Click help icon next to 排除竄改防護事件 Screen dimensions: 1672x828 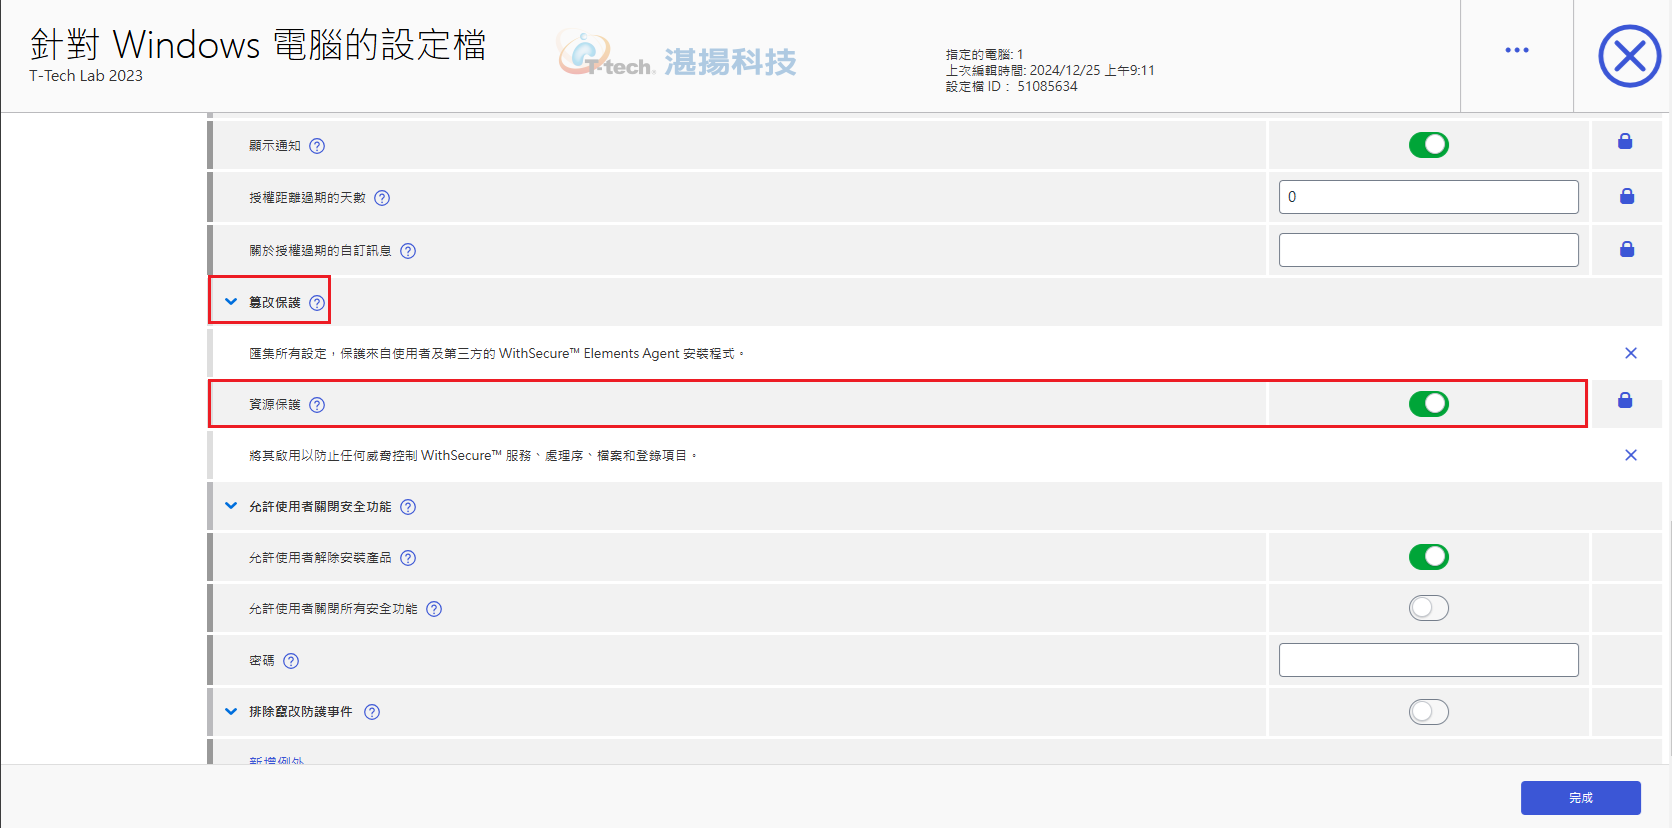tap(372, 712)
